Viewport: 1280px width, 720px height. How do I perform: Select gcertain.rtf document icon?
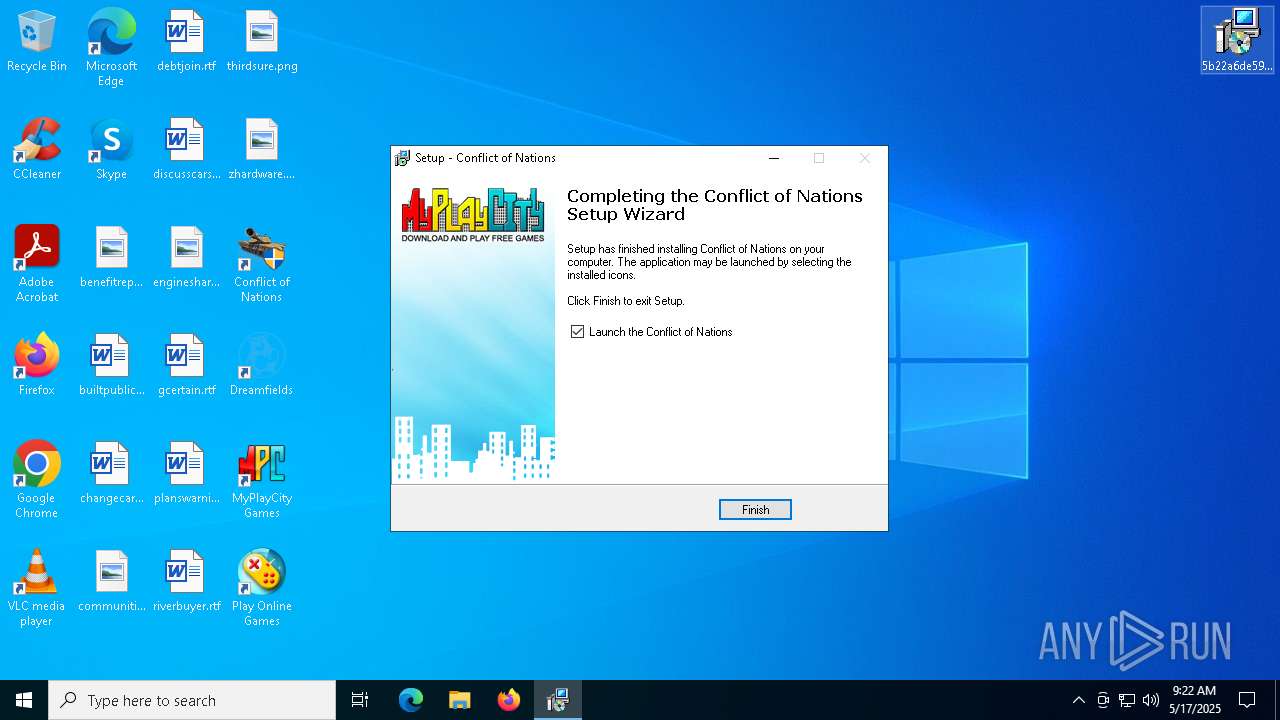186,366
